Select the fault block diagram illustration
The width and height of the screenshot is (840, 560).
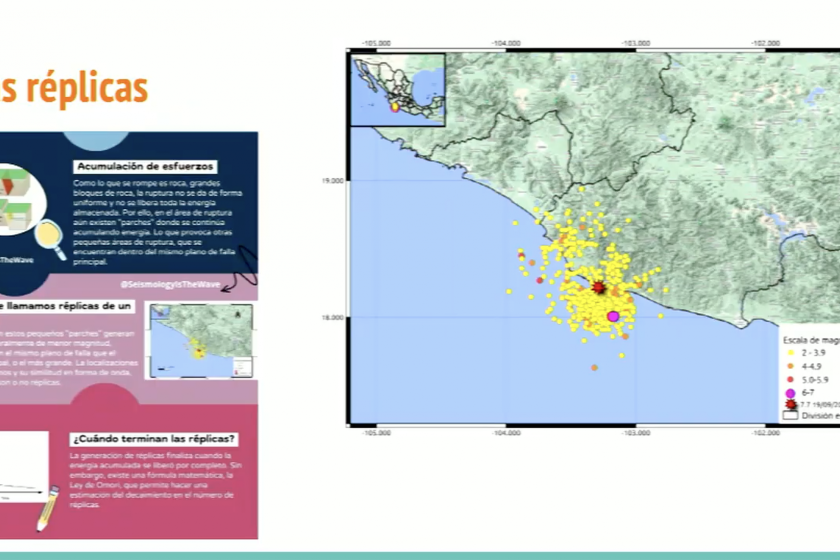[17, 198]
